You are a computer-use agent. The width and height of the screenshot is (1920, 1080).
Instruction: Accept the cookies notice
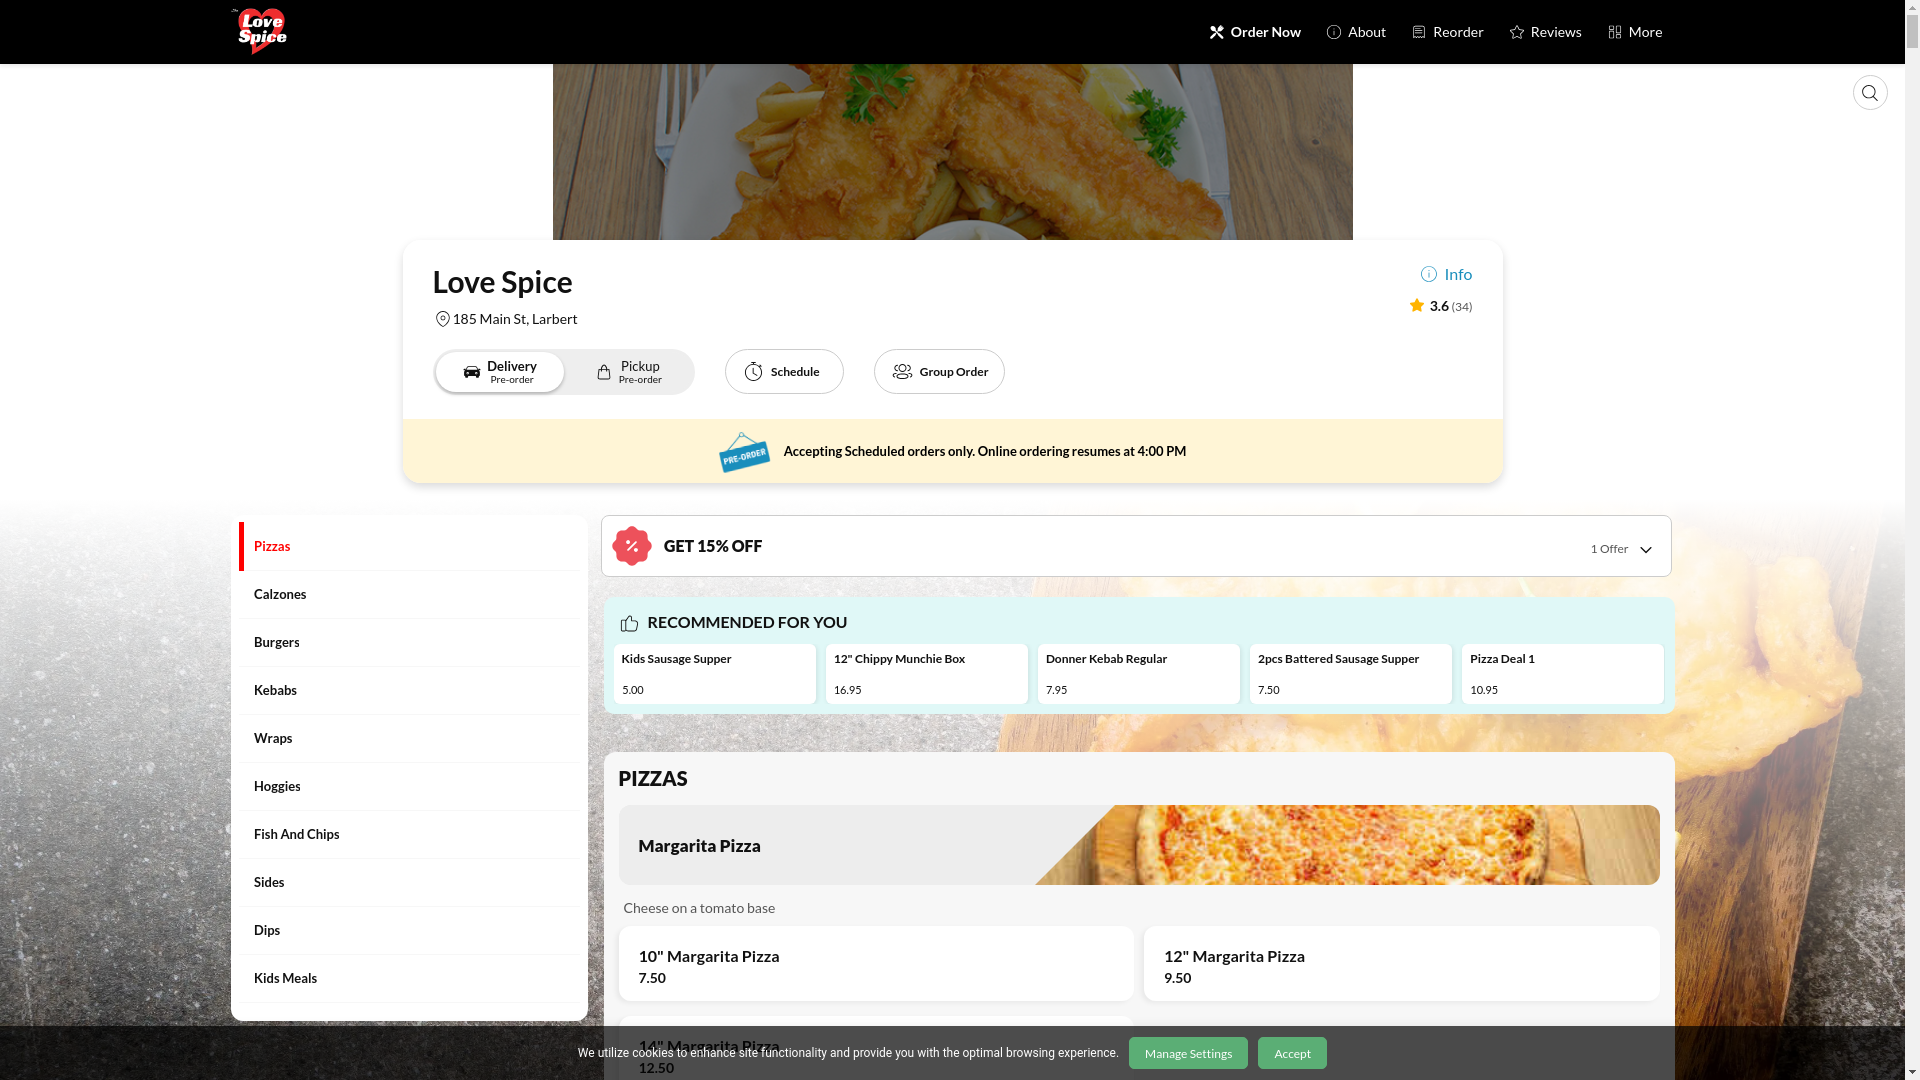tap(1292, 1053)
